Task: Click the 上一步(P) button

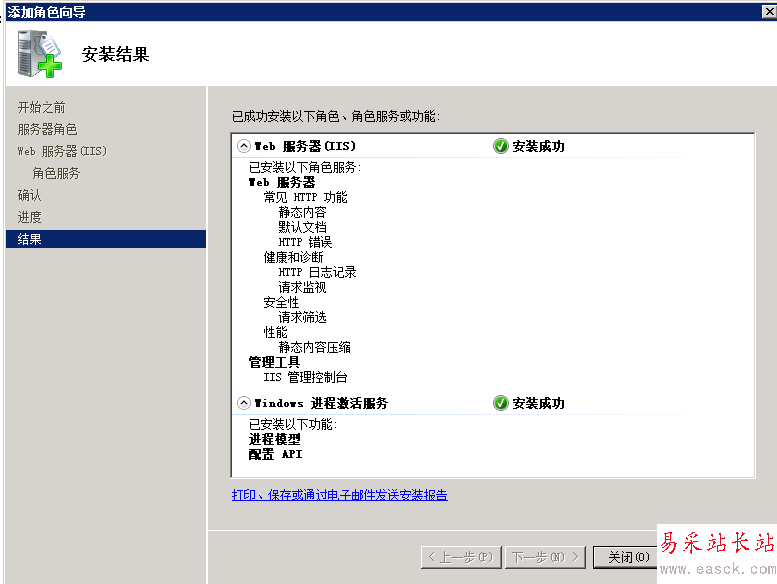Action: 461,557
